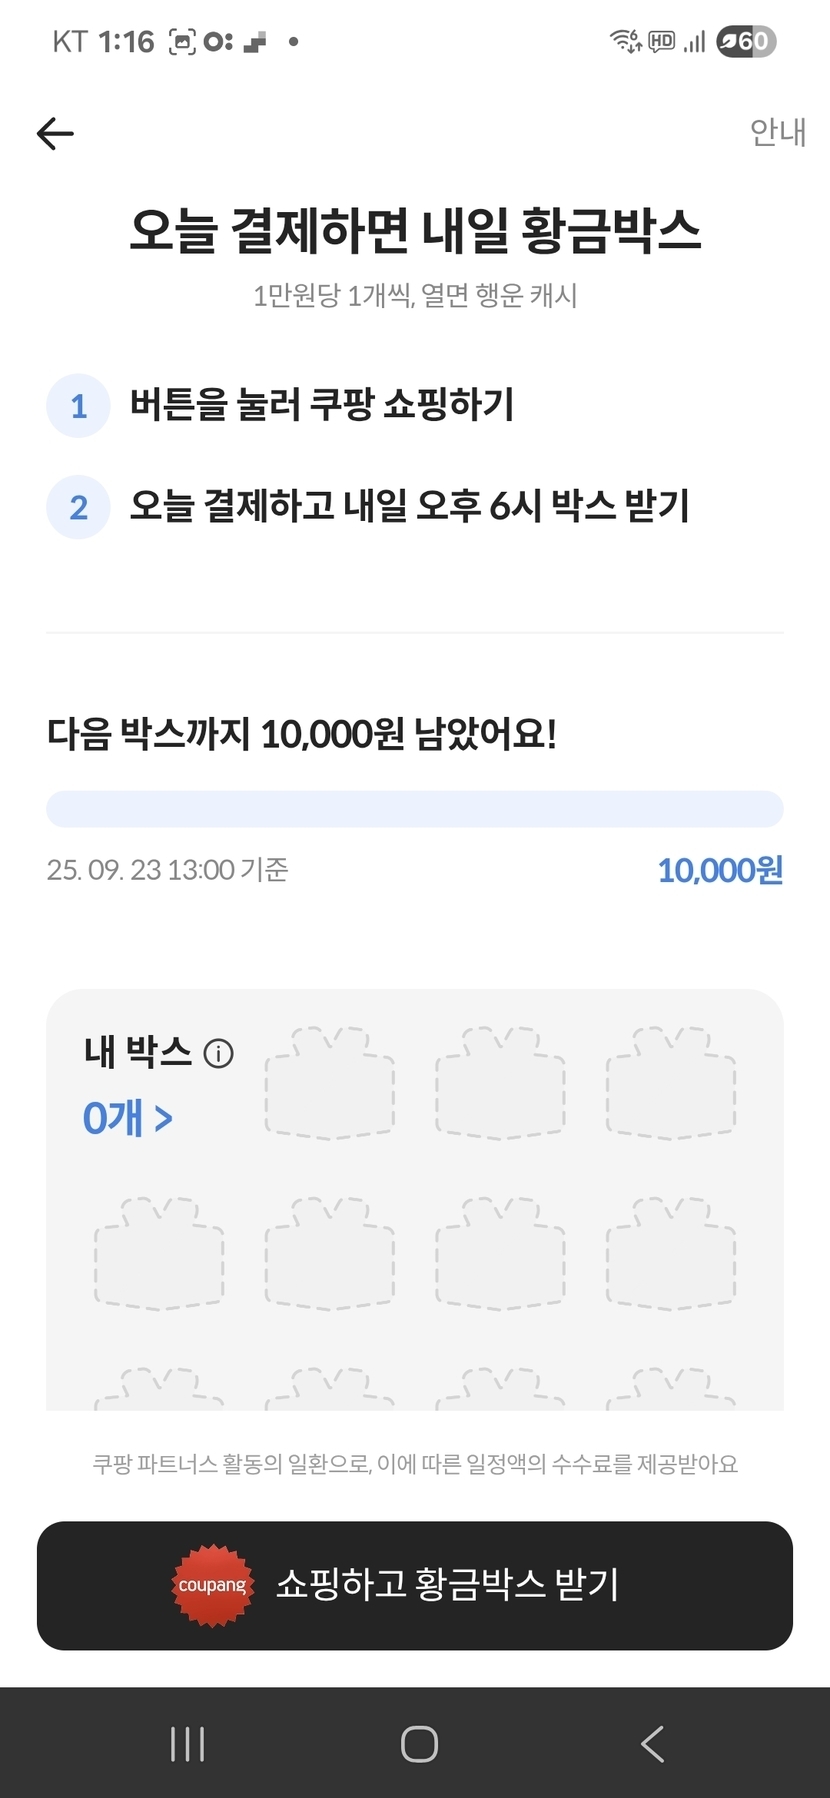The image size is (830, 1798).
Task: Tap the step 1 number badge
Action: coord(78,406)
